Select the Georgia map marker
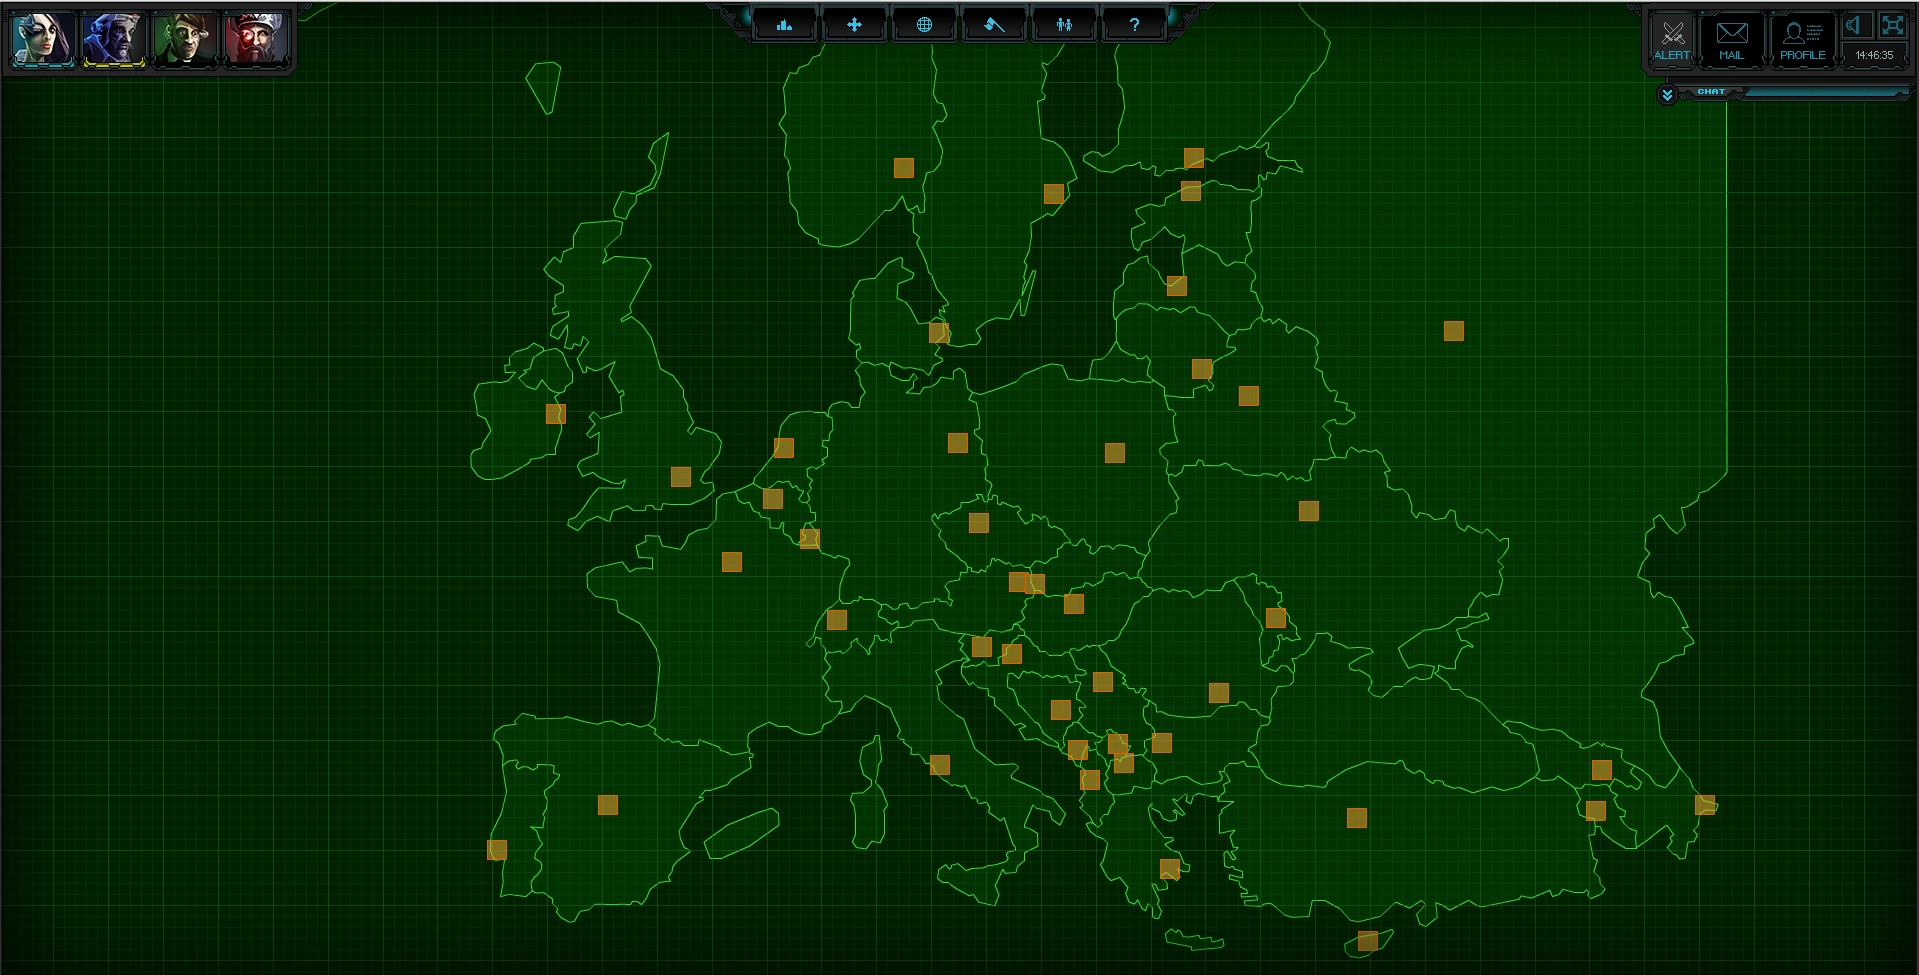Viewport: 1919px width, 975px height. (1602, 770)
